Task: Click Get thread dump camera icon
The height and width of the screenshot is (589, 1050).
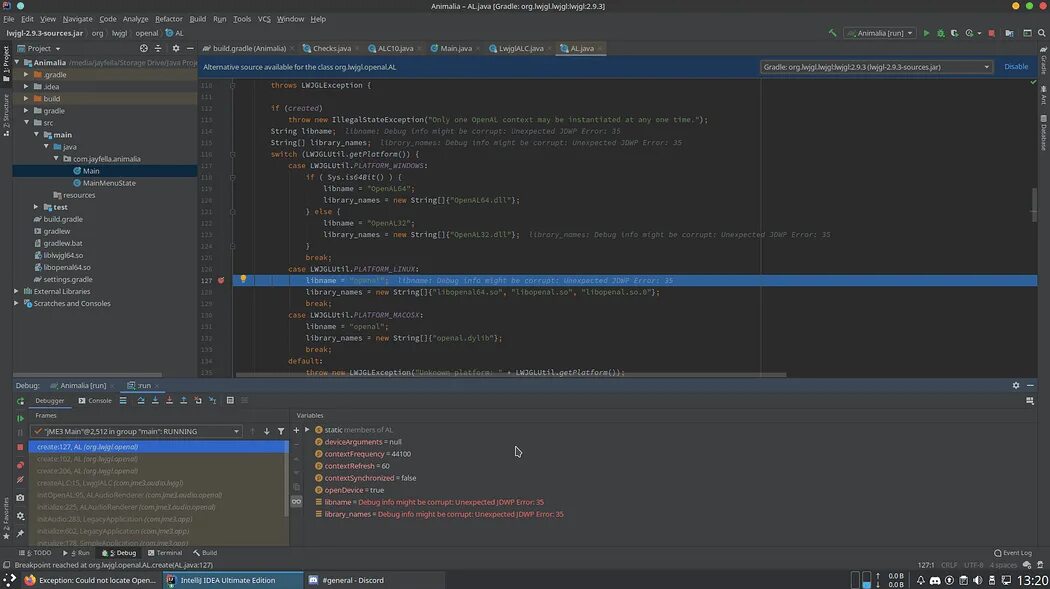Action: coord(20,498)
